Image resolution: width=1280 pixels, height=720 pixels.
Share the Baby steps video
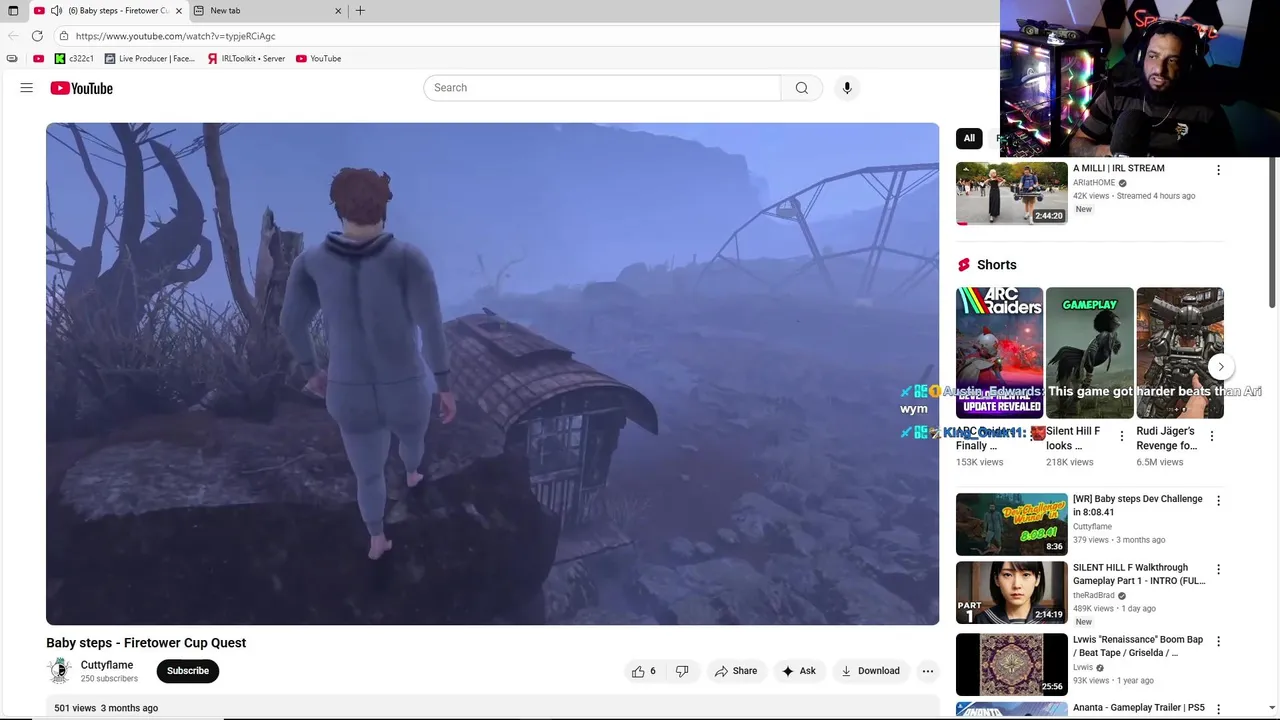click(736, 671)
